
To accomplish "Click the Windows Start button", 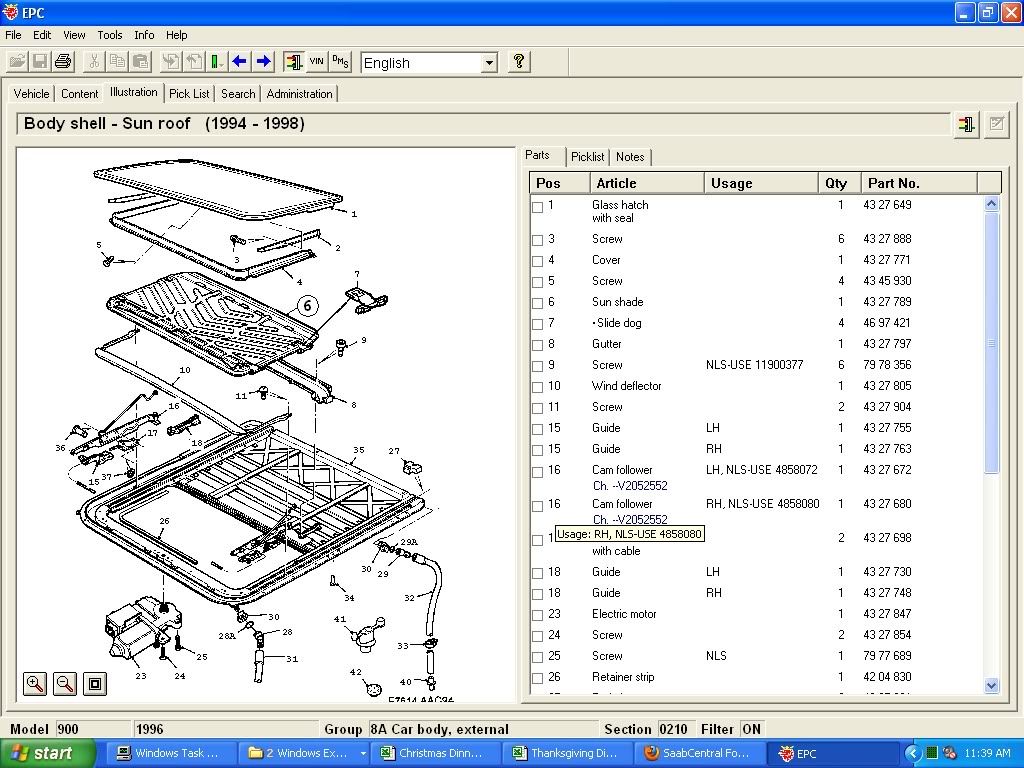I will (47, 754).
